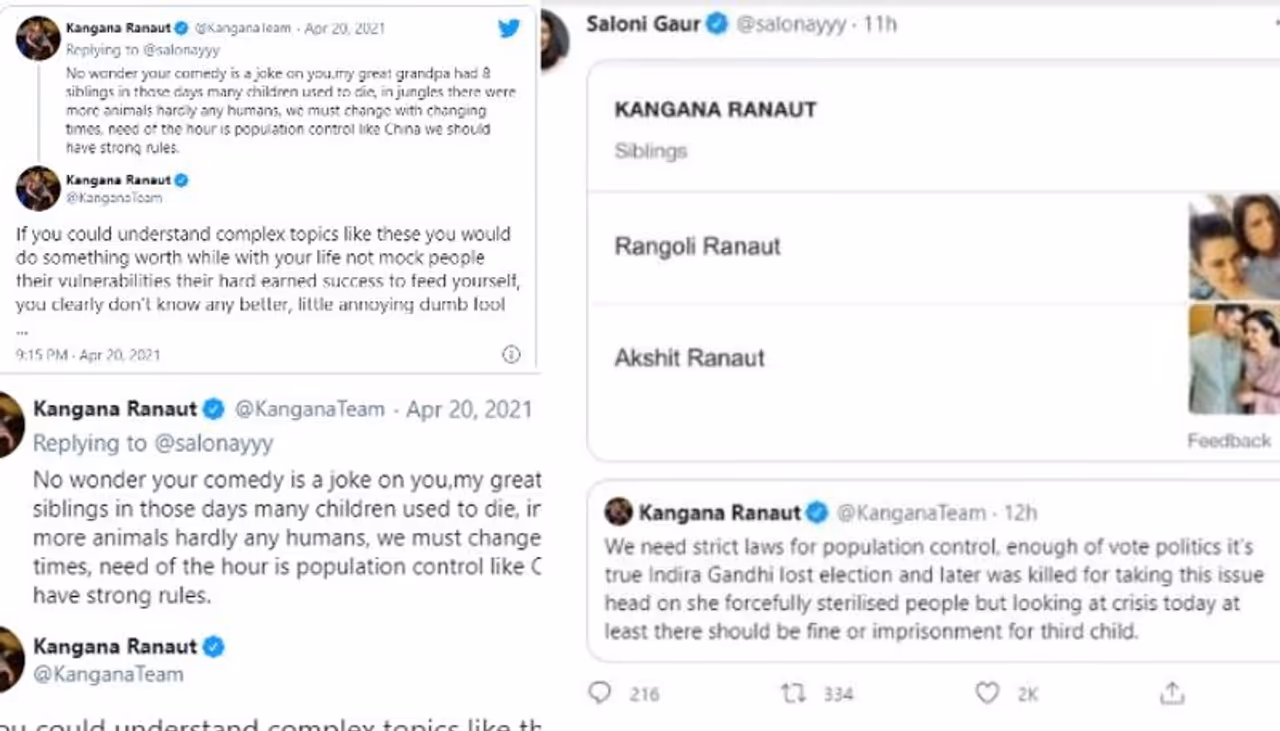This screenshot has width=1280, height=731.
Task: Click the retweet icon showing 334
Action: click(x=793, y=692)
